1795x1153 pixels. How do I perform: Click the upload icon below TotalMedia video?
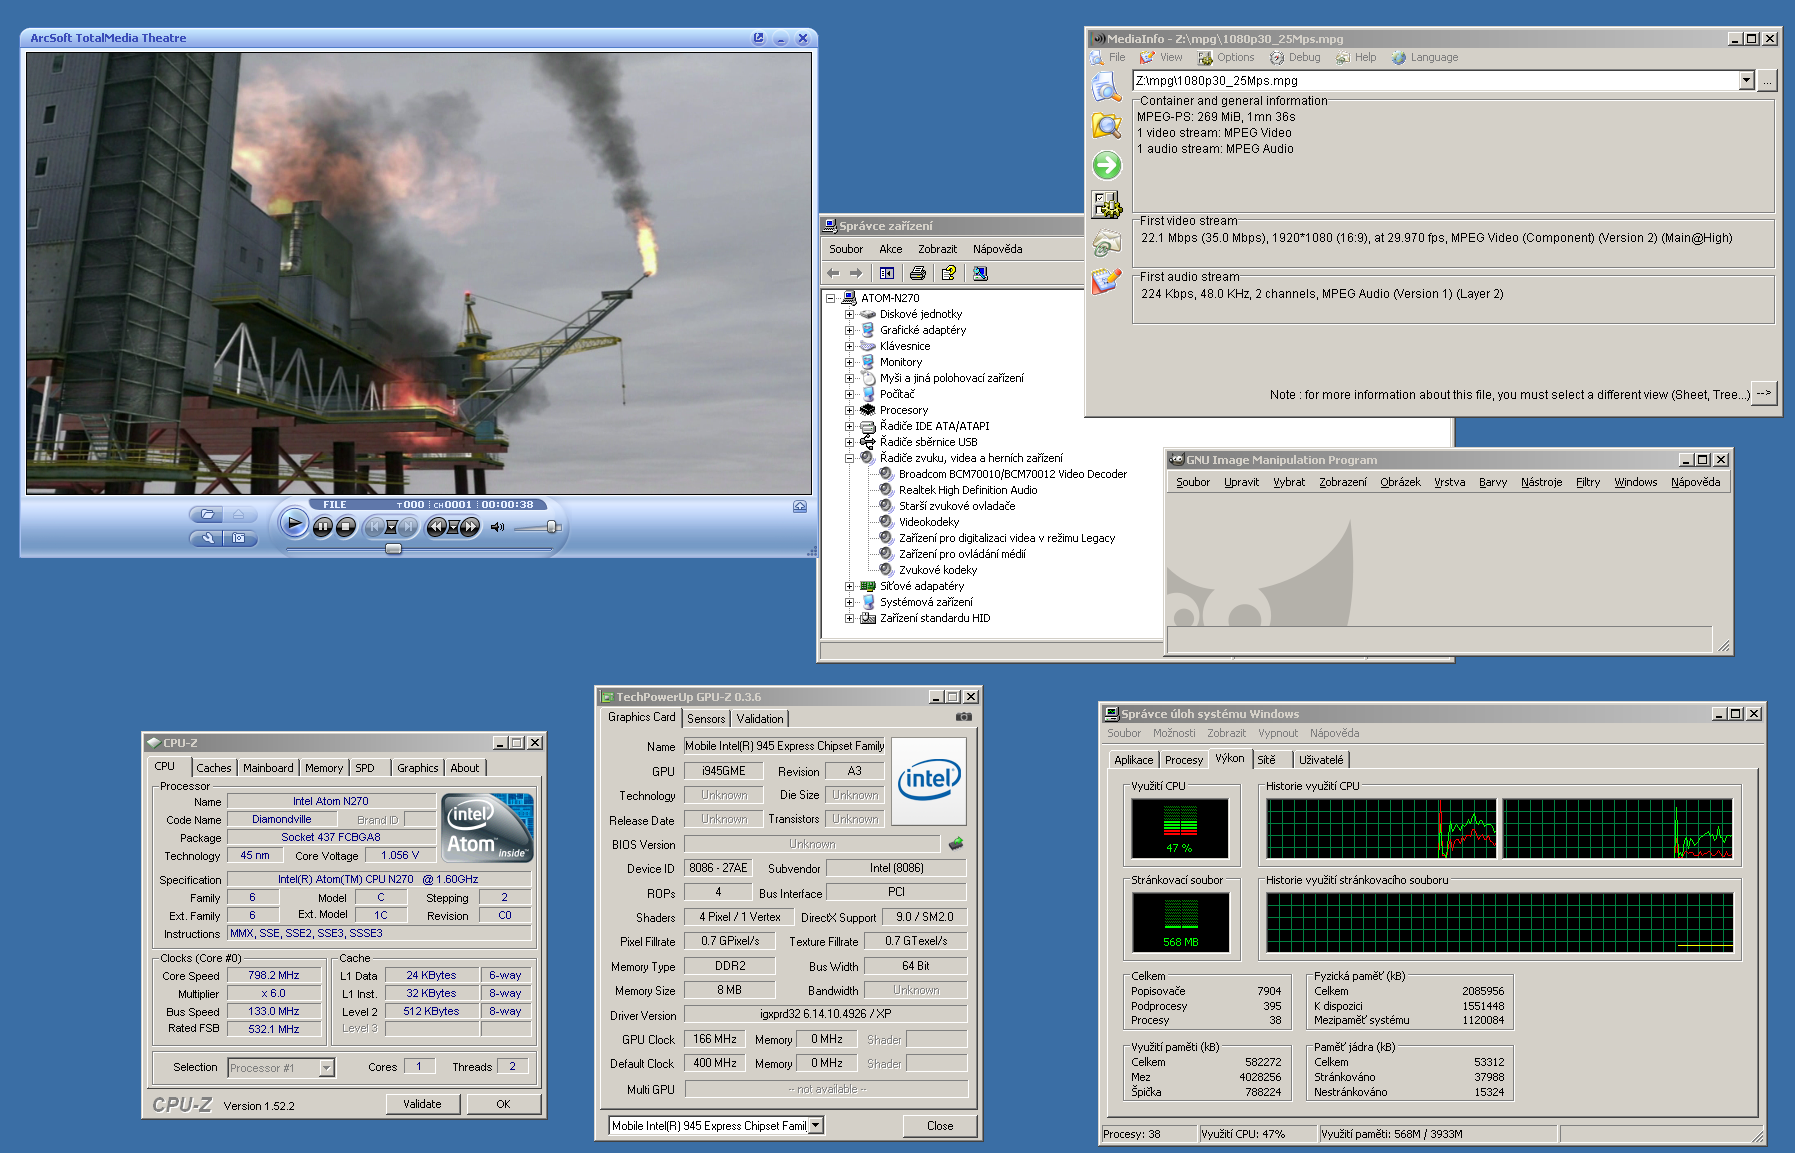click(x=800, y=506)
